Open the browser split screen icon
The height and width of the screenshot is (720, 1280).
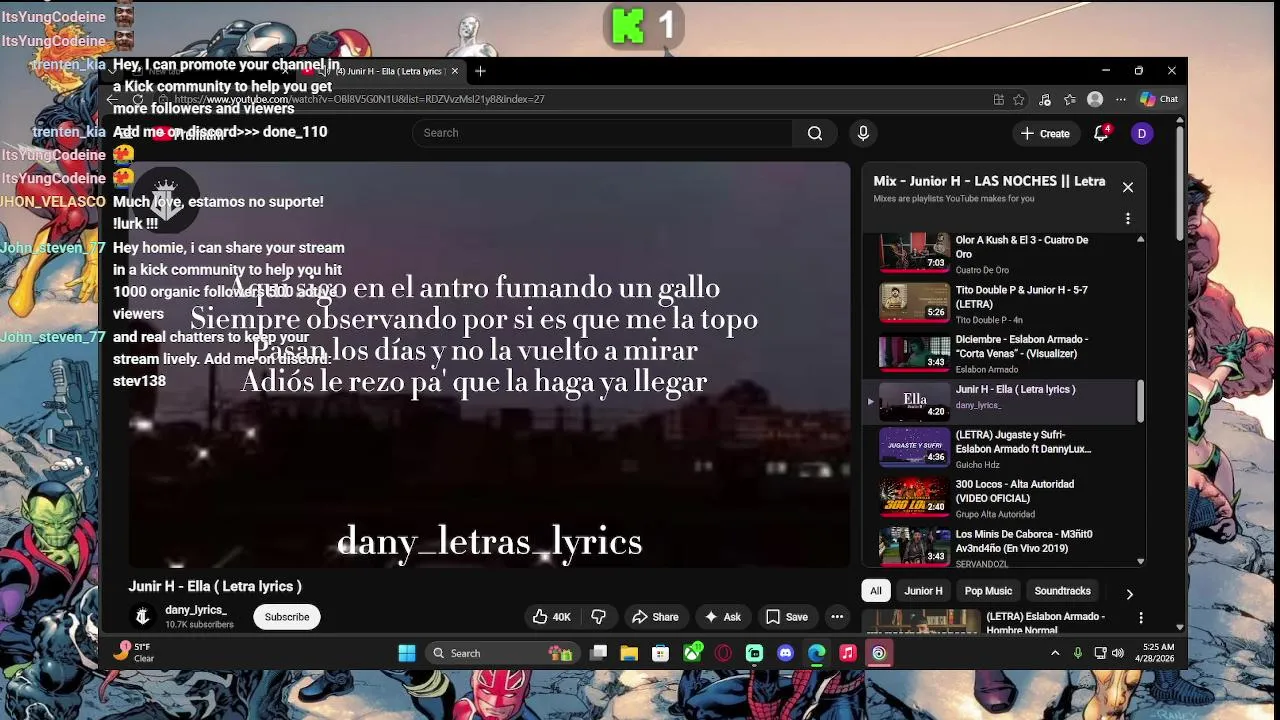click(998, 99)
